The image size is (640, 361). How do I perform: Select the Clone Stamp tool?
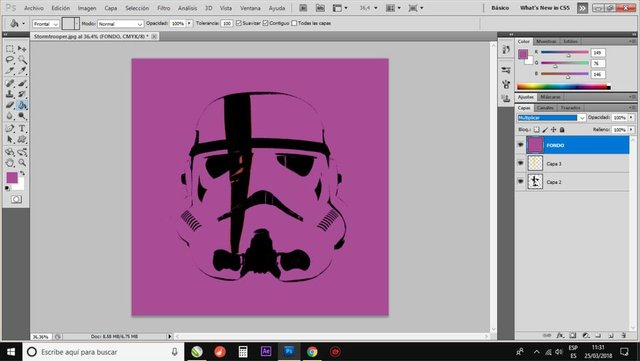(x=10, y=94)
